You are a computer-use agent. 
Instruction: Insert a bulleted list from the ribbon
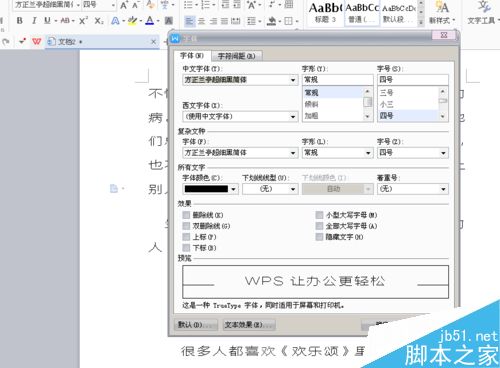188,5
